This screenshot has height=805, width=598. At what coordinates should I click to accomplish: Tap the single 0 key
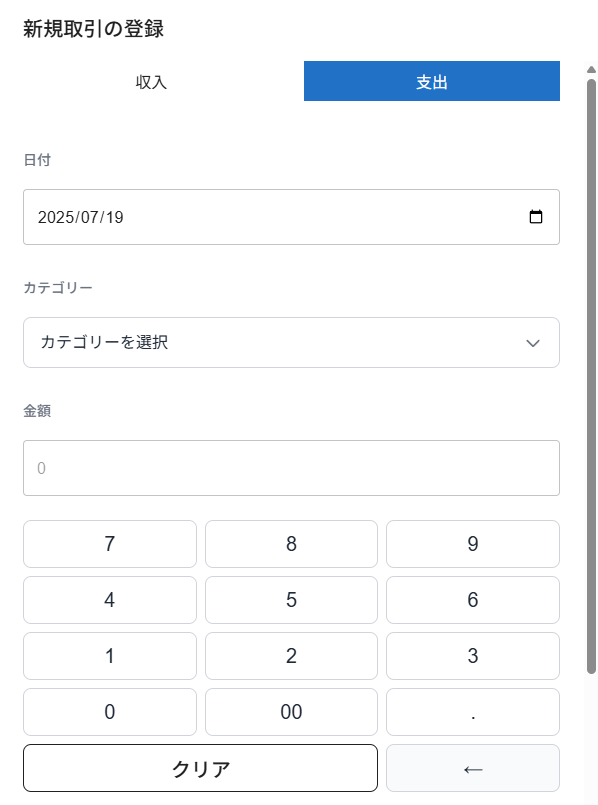pyautogui.click(x=110, y=712)
